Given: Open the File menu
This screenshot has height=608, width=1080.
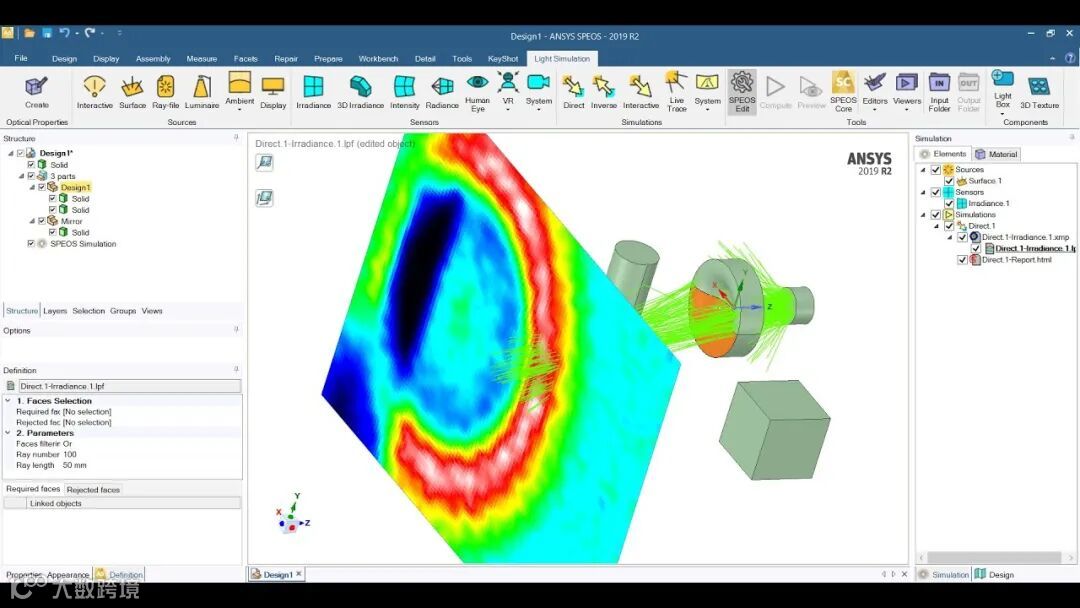Looking at the screenshot, I should coord(21,59).
